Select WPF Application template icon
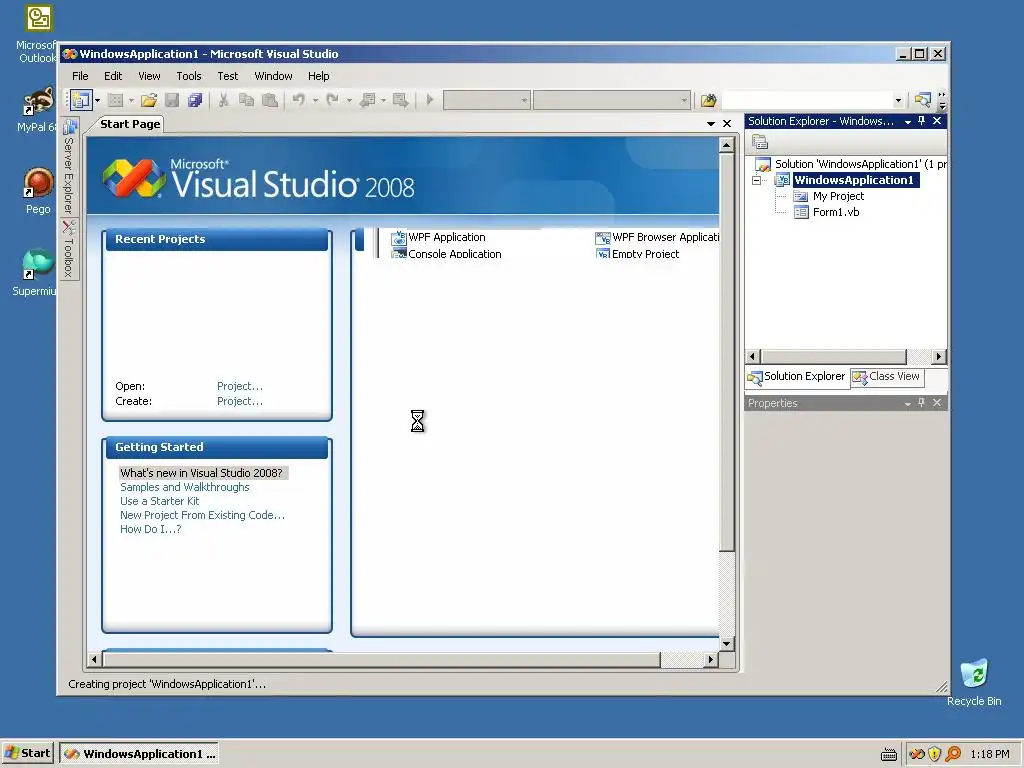 pos(398,238)
